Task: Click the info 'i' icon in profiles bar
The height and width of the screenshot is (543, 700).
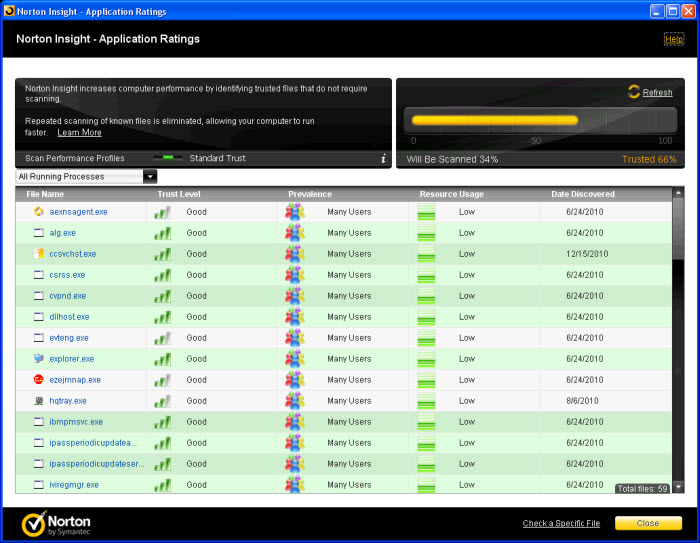Action: pyautogui.click(x=383, y=158)
